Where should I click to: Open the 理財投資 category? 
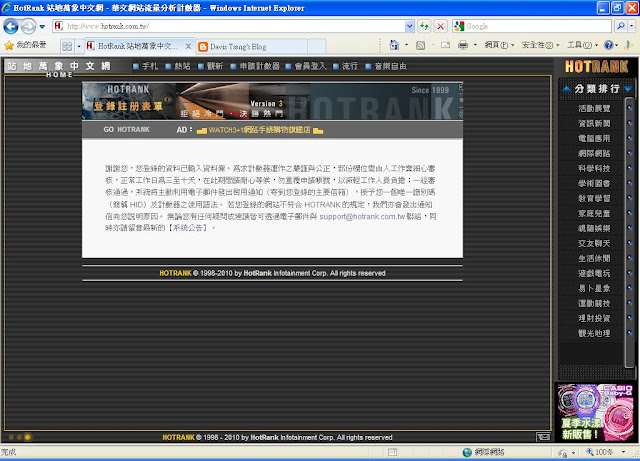coord(594,318)
